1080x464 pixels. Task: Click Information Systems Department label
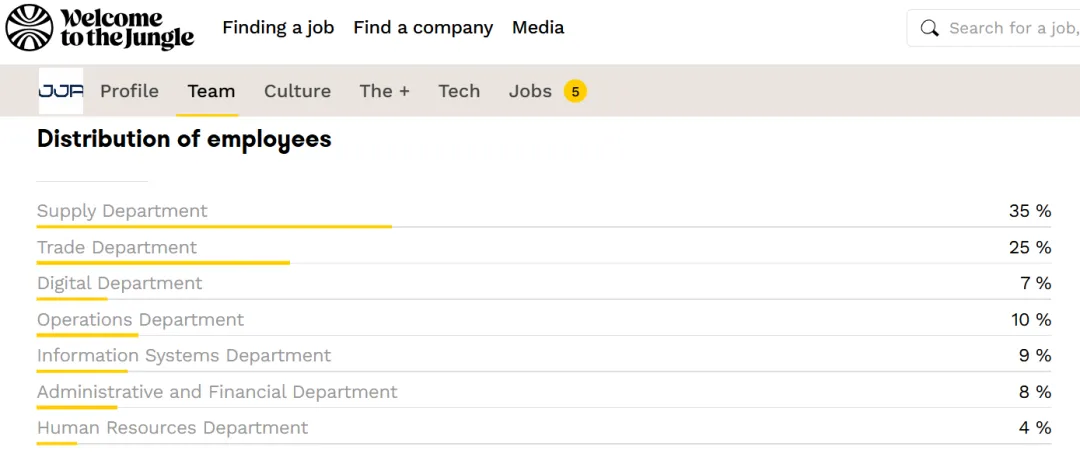tap(184, 355)
